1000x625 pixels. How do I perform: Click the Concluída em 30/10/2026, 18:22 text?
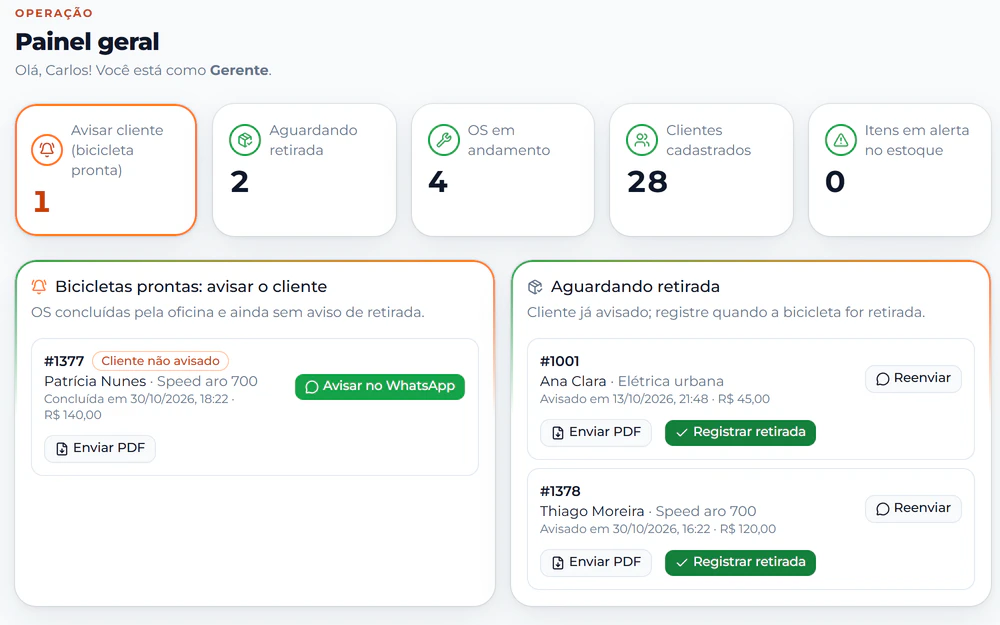tap(136, 399)
